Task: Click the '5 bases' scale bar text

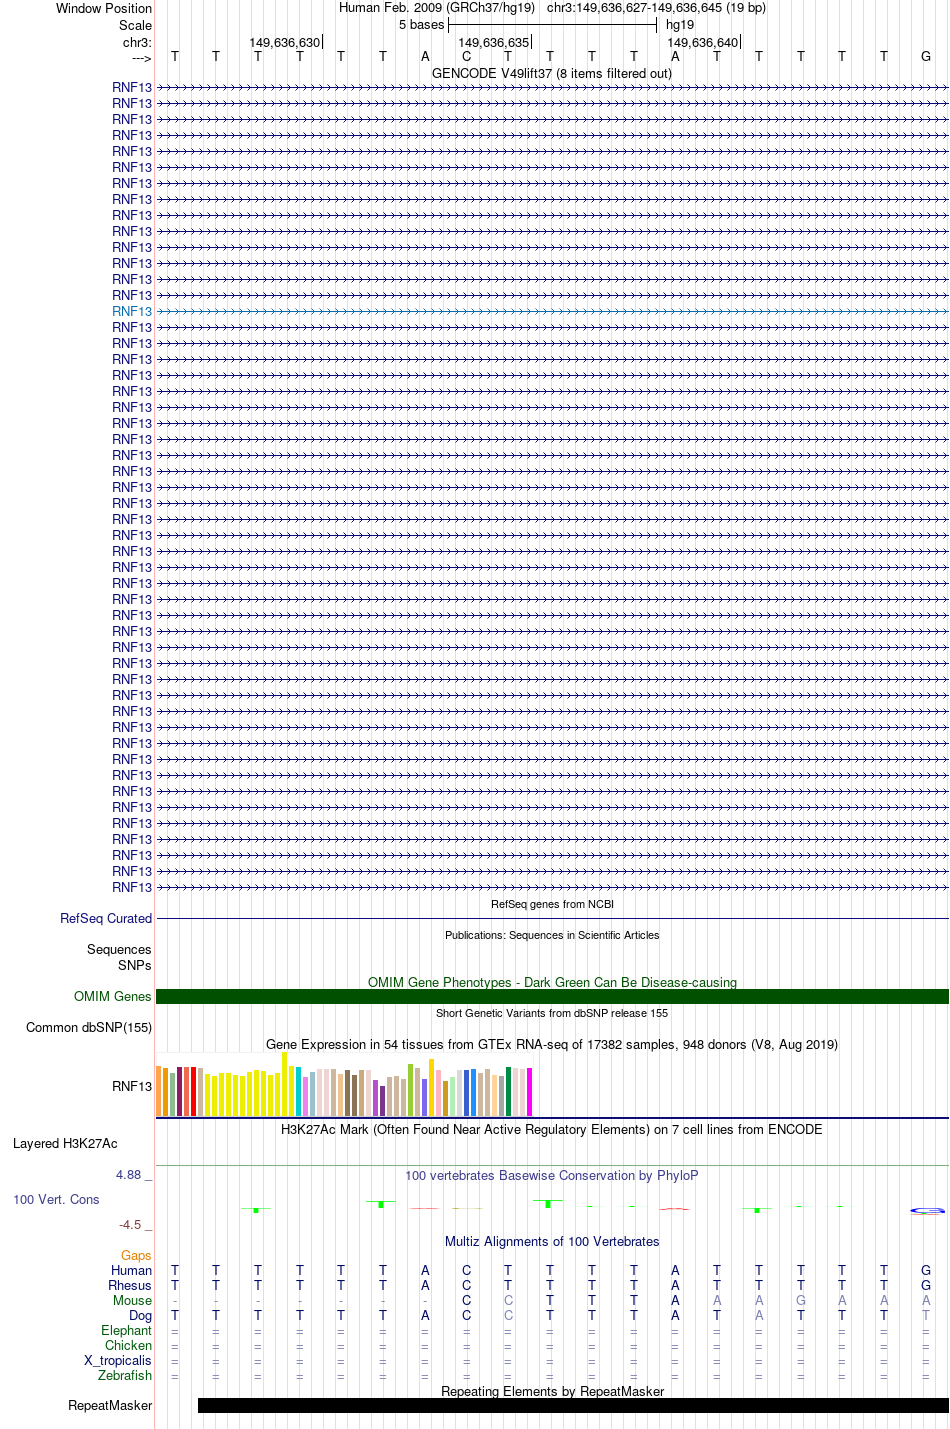Action: point(421,25)
